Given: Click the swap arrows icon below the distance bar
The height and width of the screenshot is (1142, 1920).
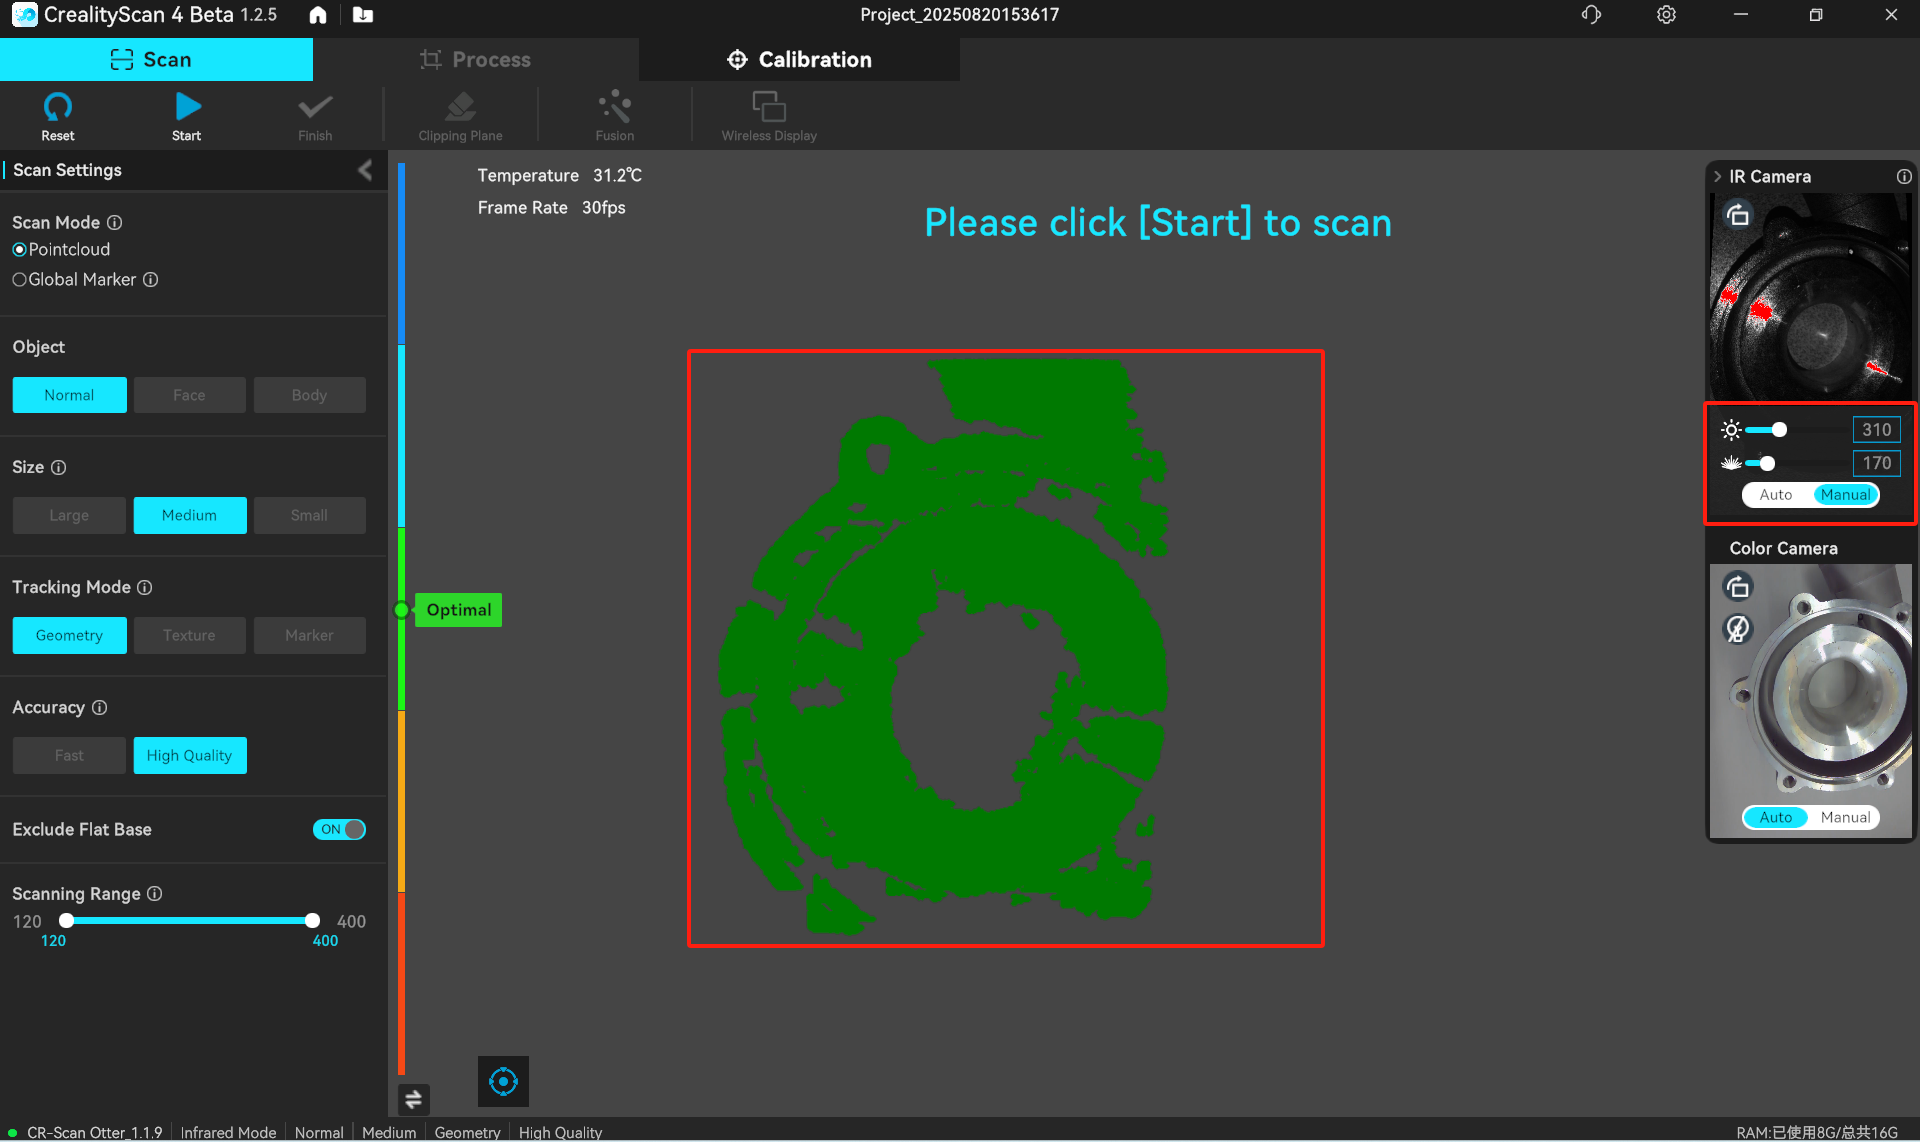Looking at the screenshot, I should tap(413, 1100).
